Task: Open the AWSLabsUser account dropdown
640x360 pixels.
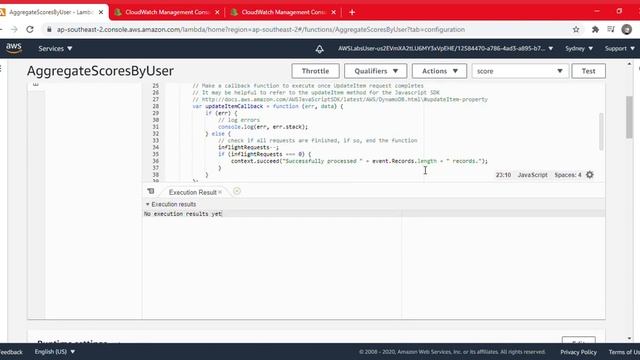Action: pos(445,48)
